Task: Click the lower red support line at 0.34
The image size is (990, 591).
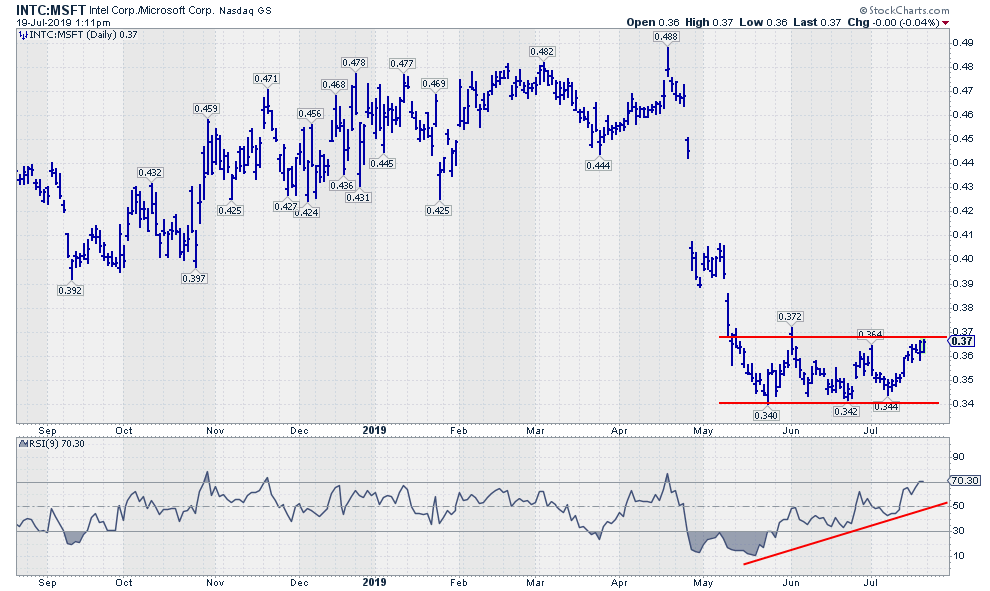Action: (829, 403)
